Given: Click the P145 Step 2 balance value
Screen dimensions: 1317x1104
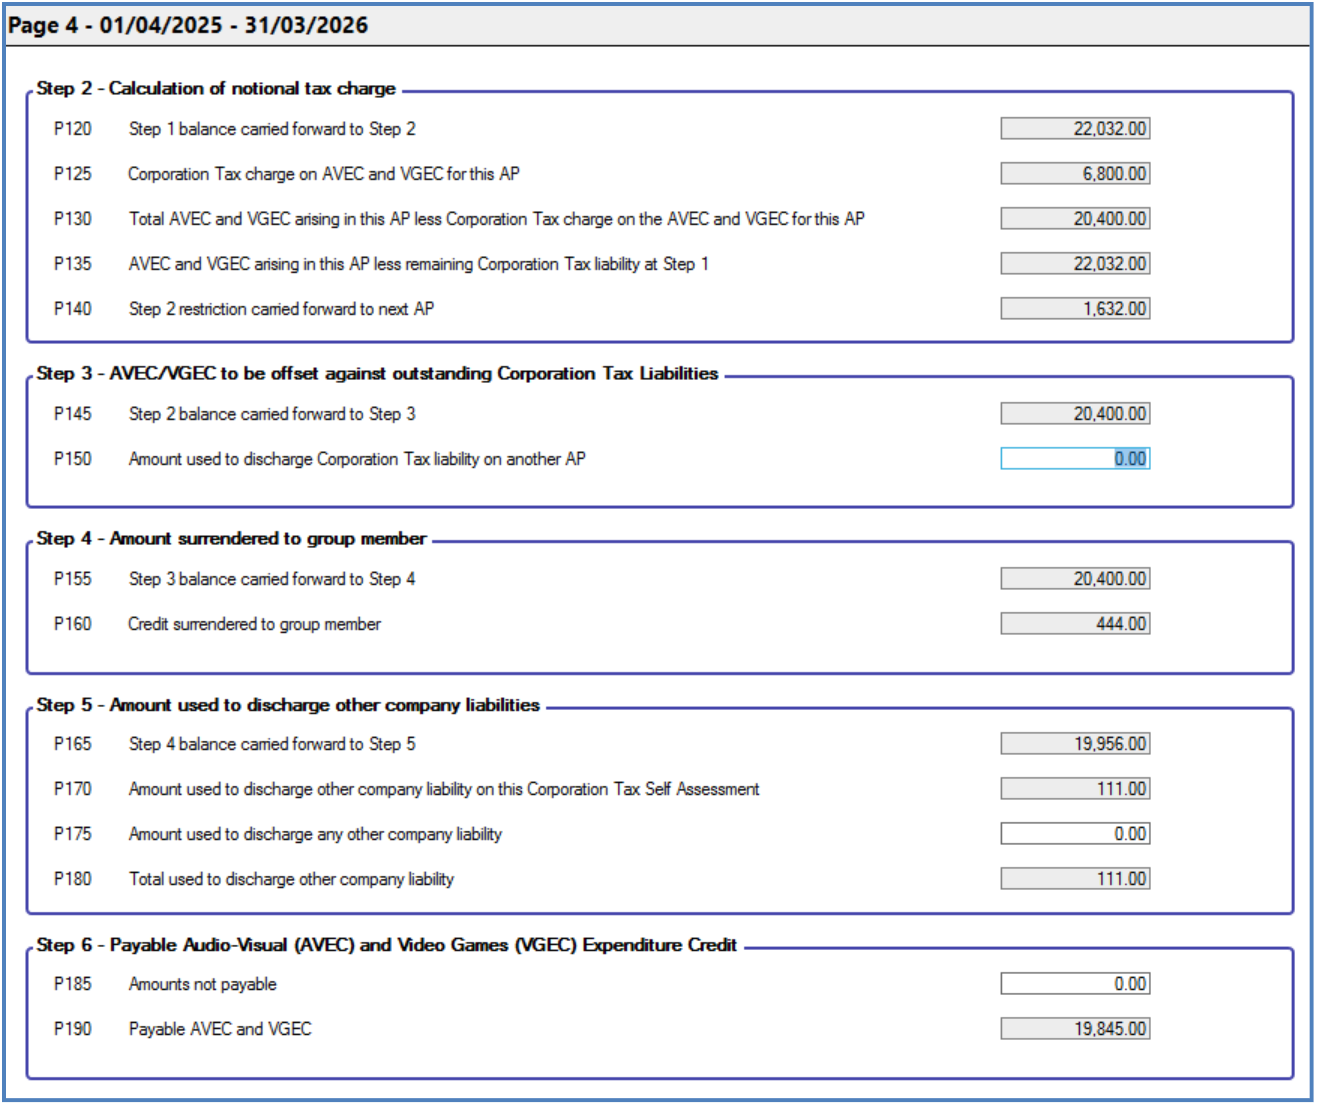Looking at the screenshot, I should click(x=1075, y=414).
